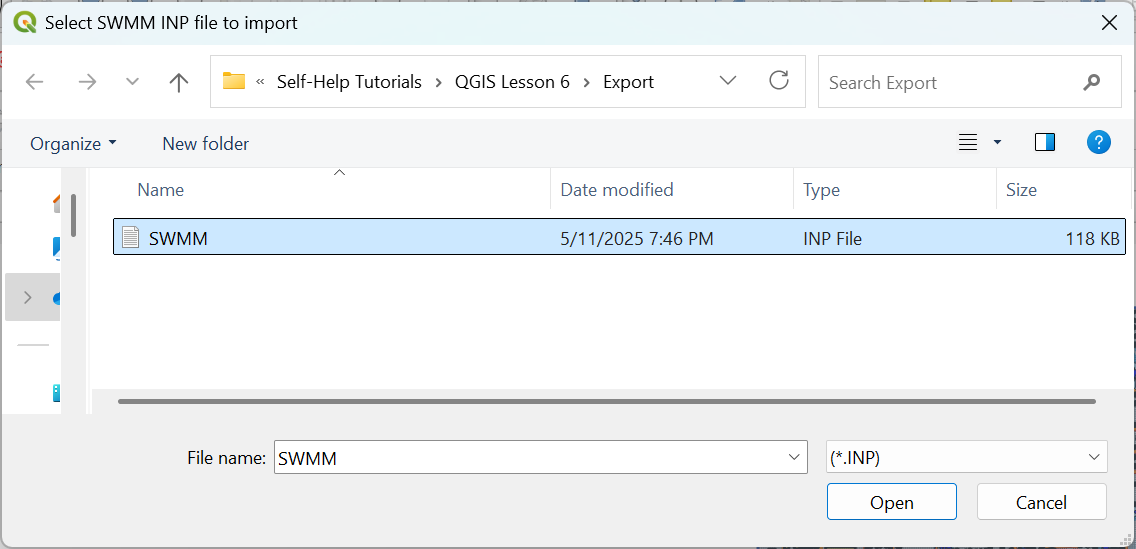Screen dimensions: 1136x549
Task: Select the SWMM file icon
Action: pyautogui.click(x=130, y=237)
